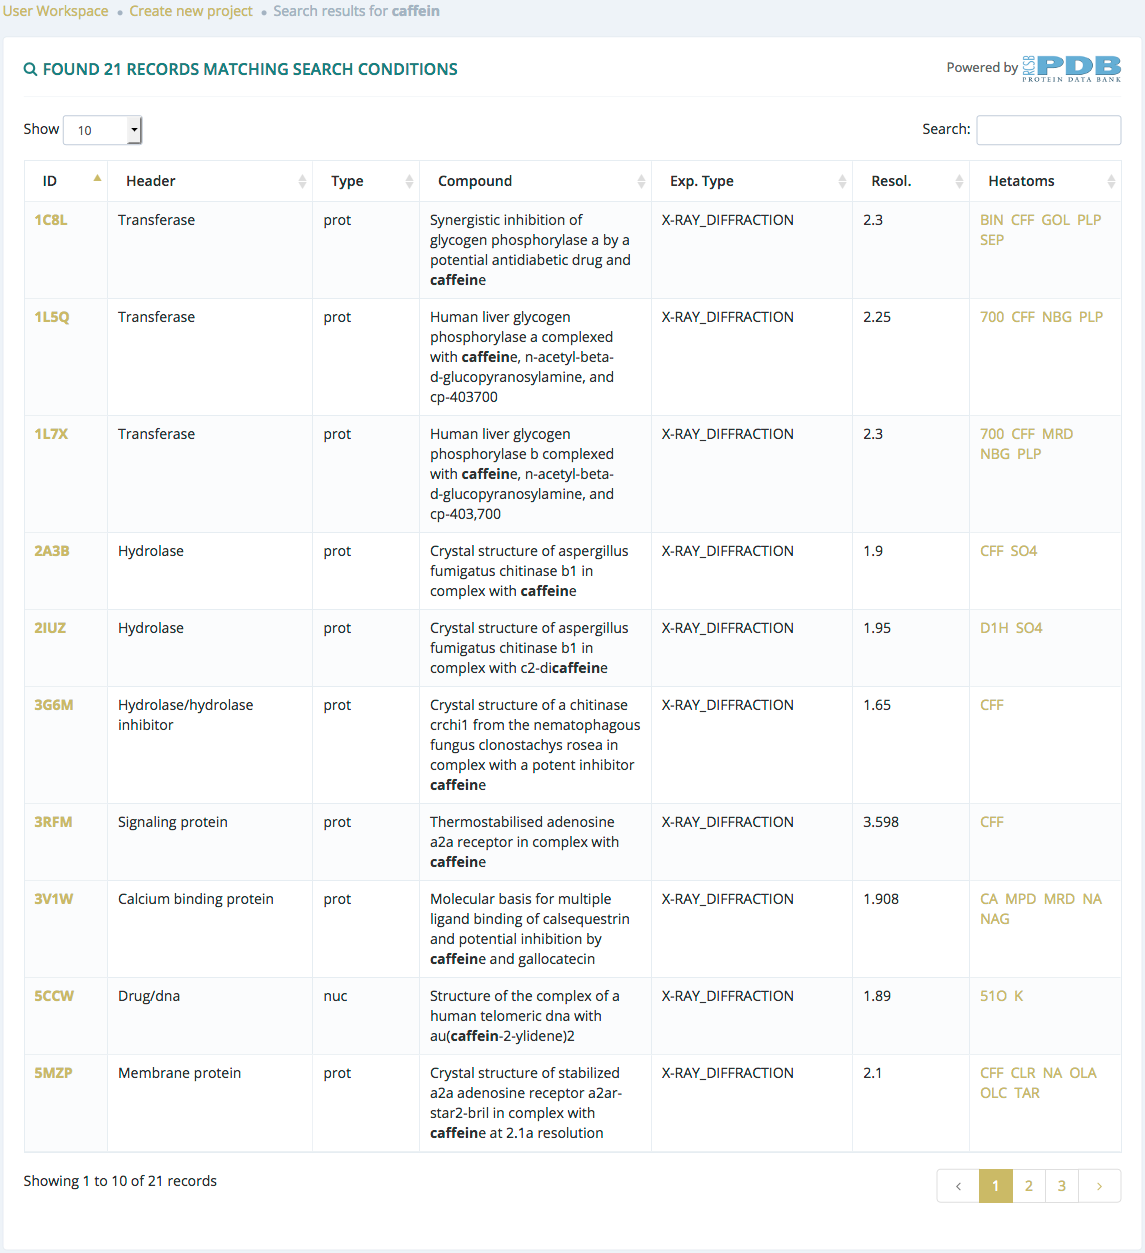1145x1253 pixels.
Task: Select page 2 of results
Action: pos(1029,1186)
